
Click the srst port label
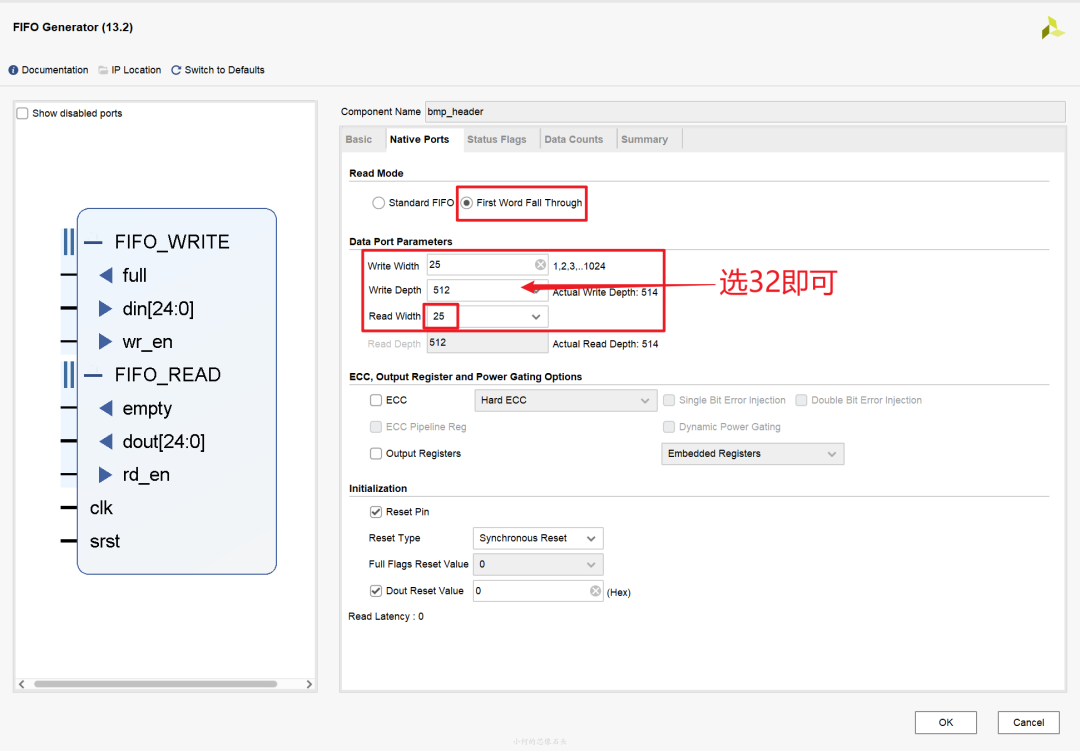pyautogui.click(x=105, y=542)
